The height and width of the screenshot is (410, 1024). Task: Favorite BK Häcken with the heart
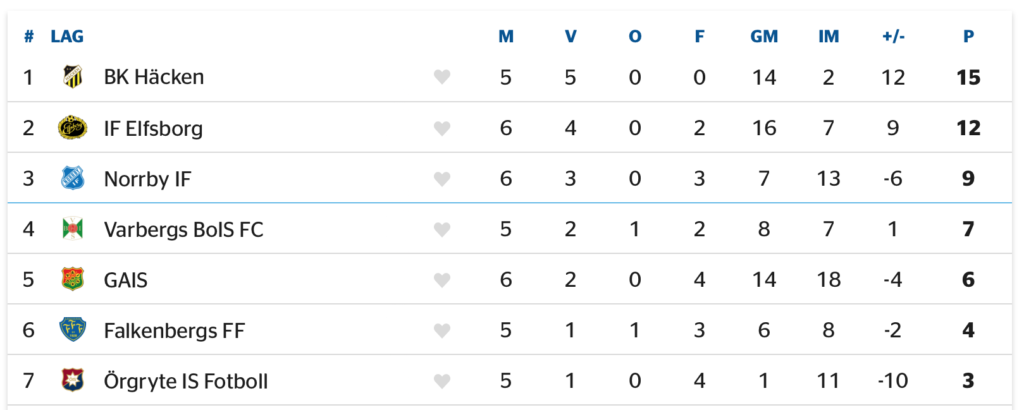[442, 77]
